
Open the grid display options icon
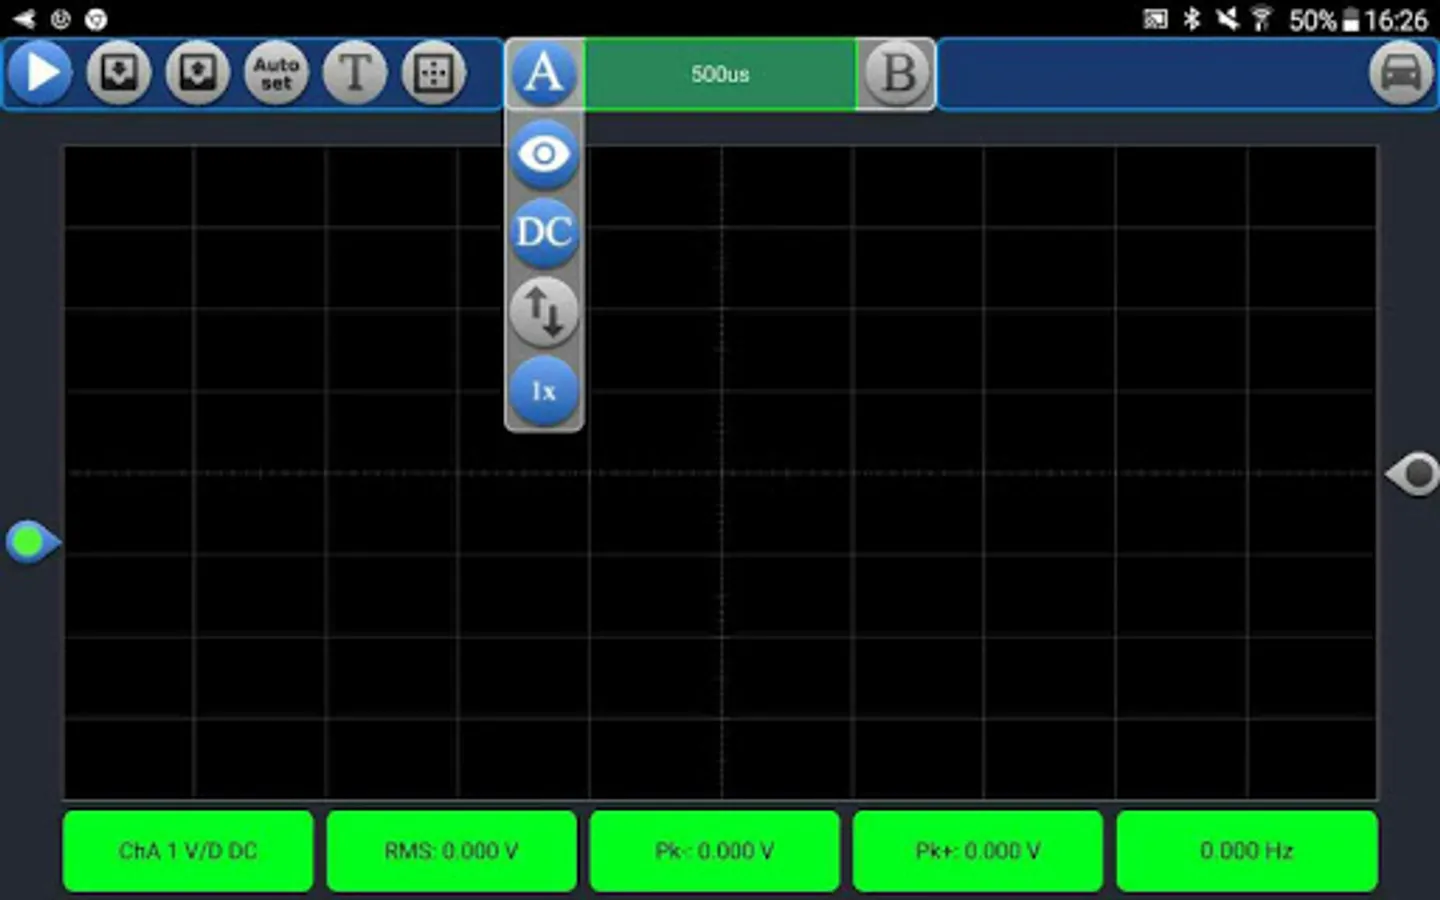point(434,73)
